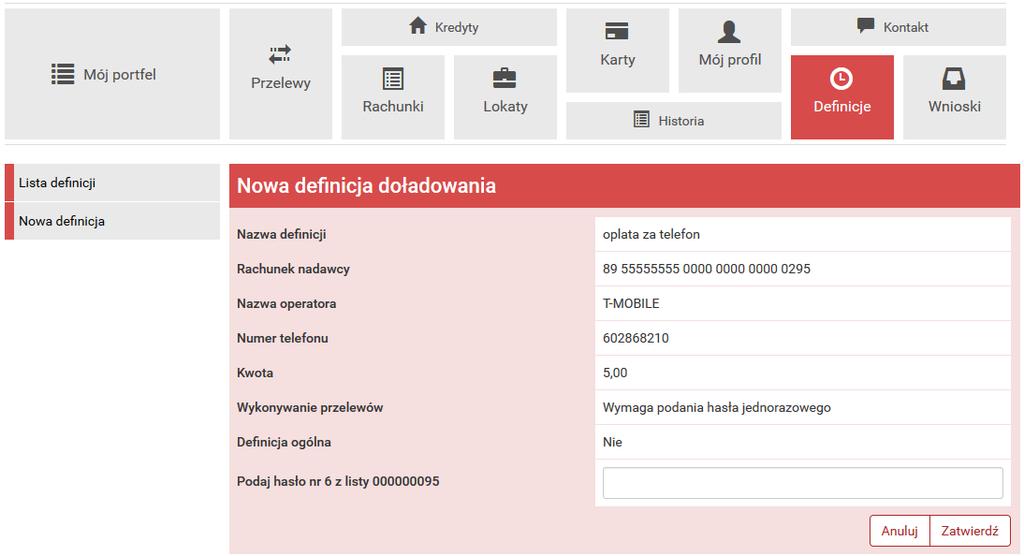Click the 'Rachunek nadawcy' label
Screen dimensions: 1024x556
tap(293, 269)
